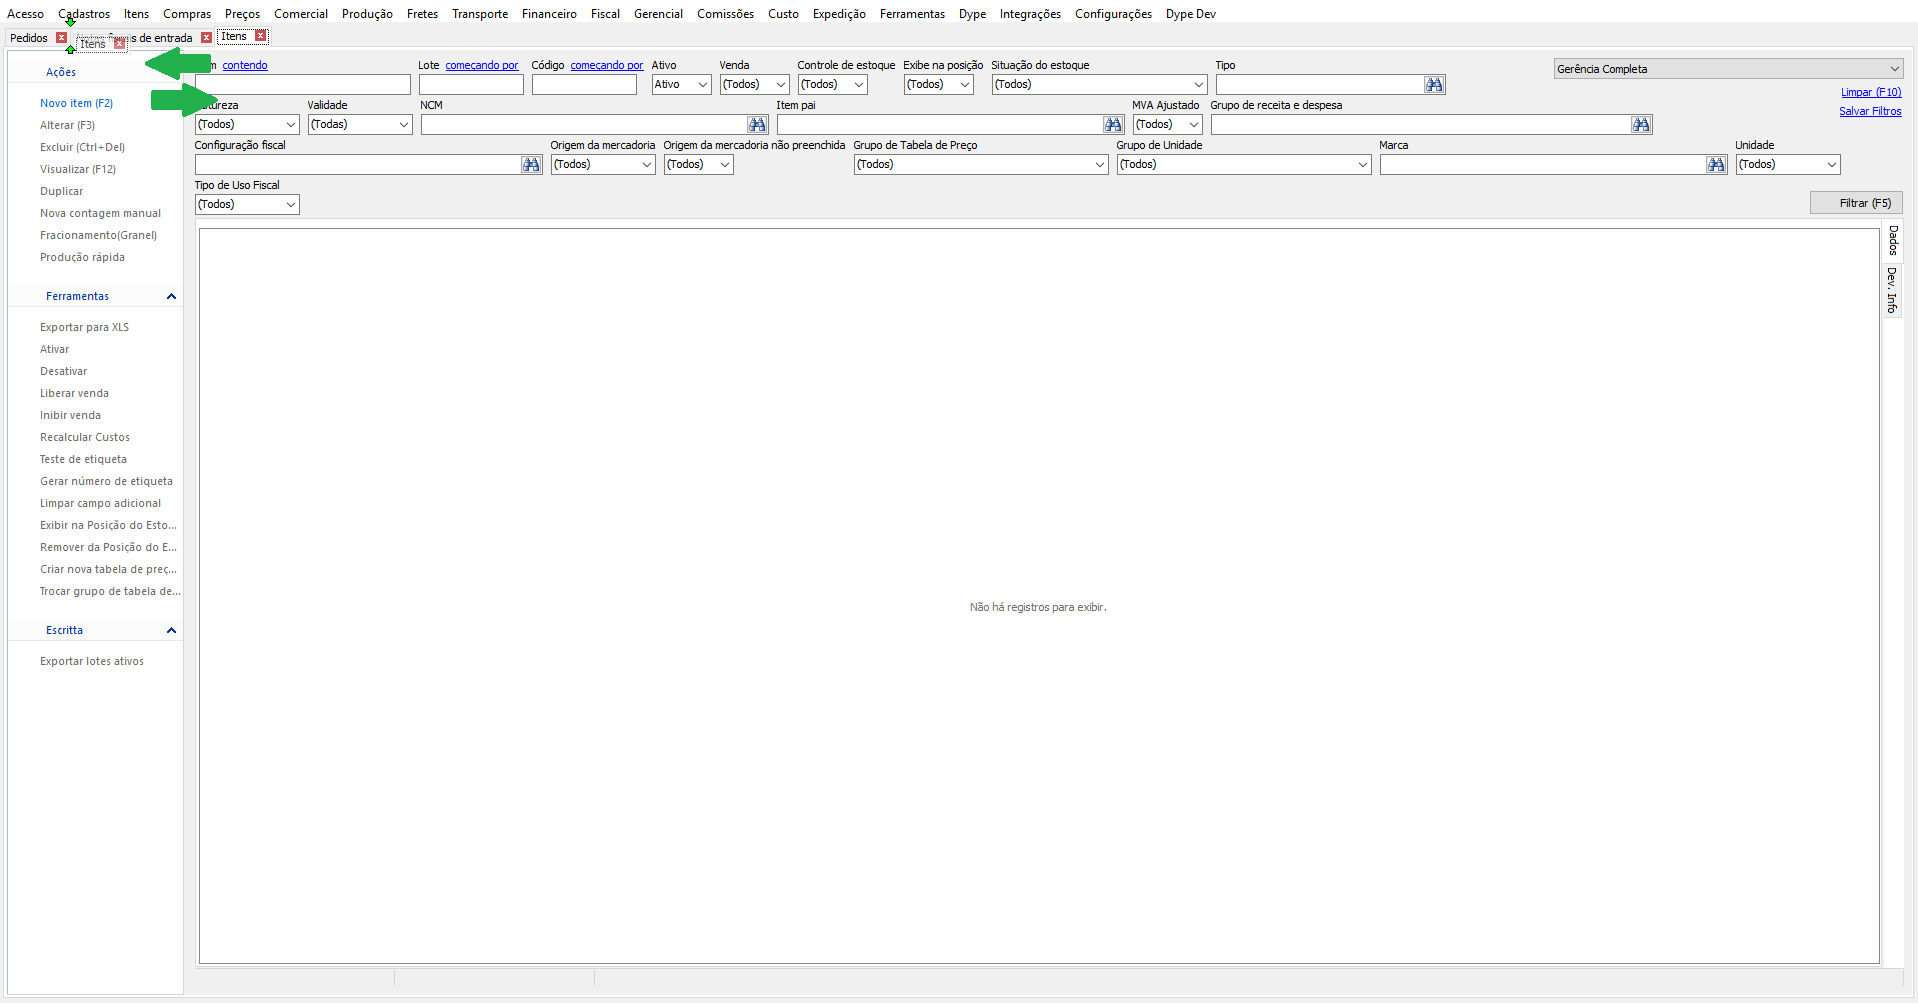The height and width of the screenshot is (1003, 1918).
Task: Click the Lote começando por link
Action: tap(482, 65)
